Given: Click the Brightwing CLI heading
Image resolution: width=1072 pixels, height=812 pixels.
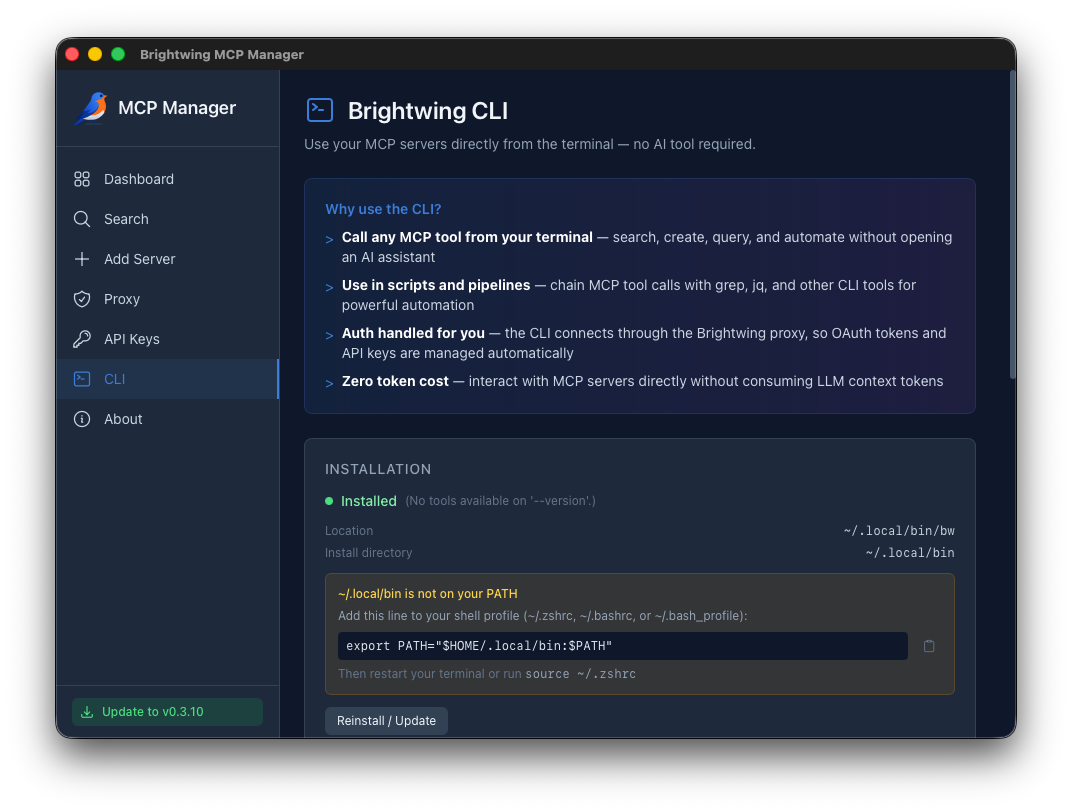Looking at the screenshot, I should click(428, 111).
